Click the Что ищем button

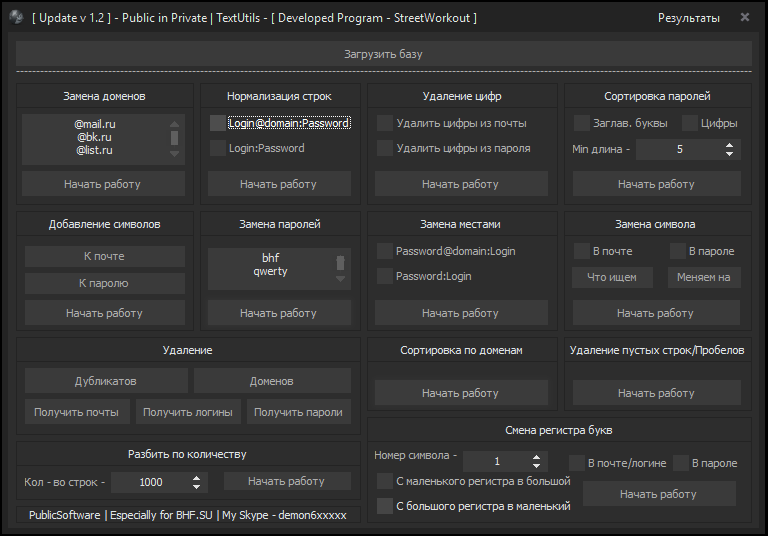pos(612,277)
